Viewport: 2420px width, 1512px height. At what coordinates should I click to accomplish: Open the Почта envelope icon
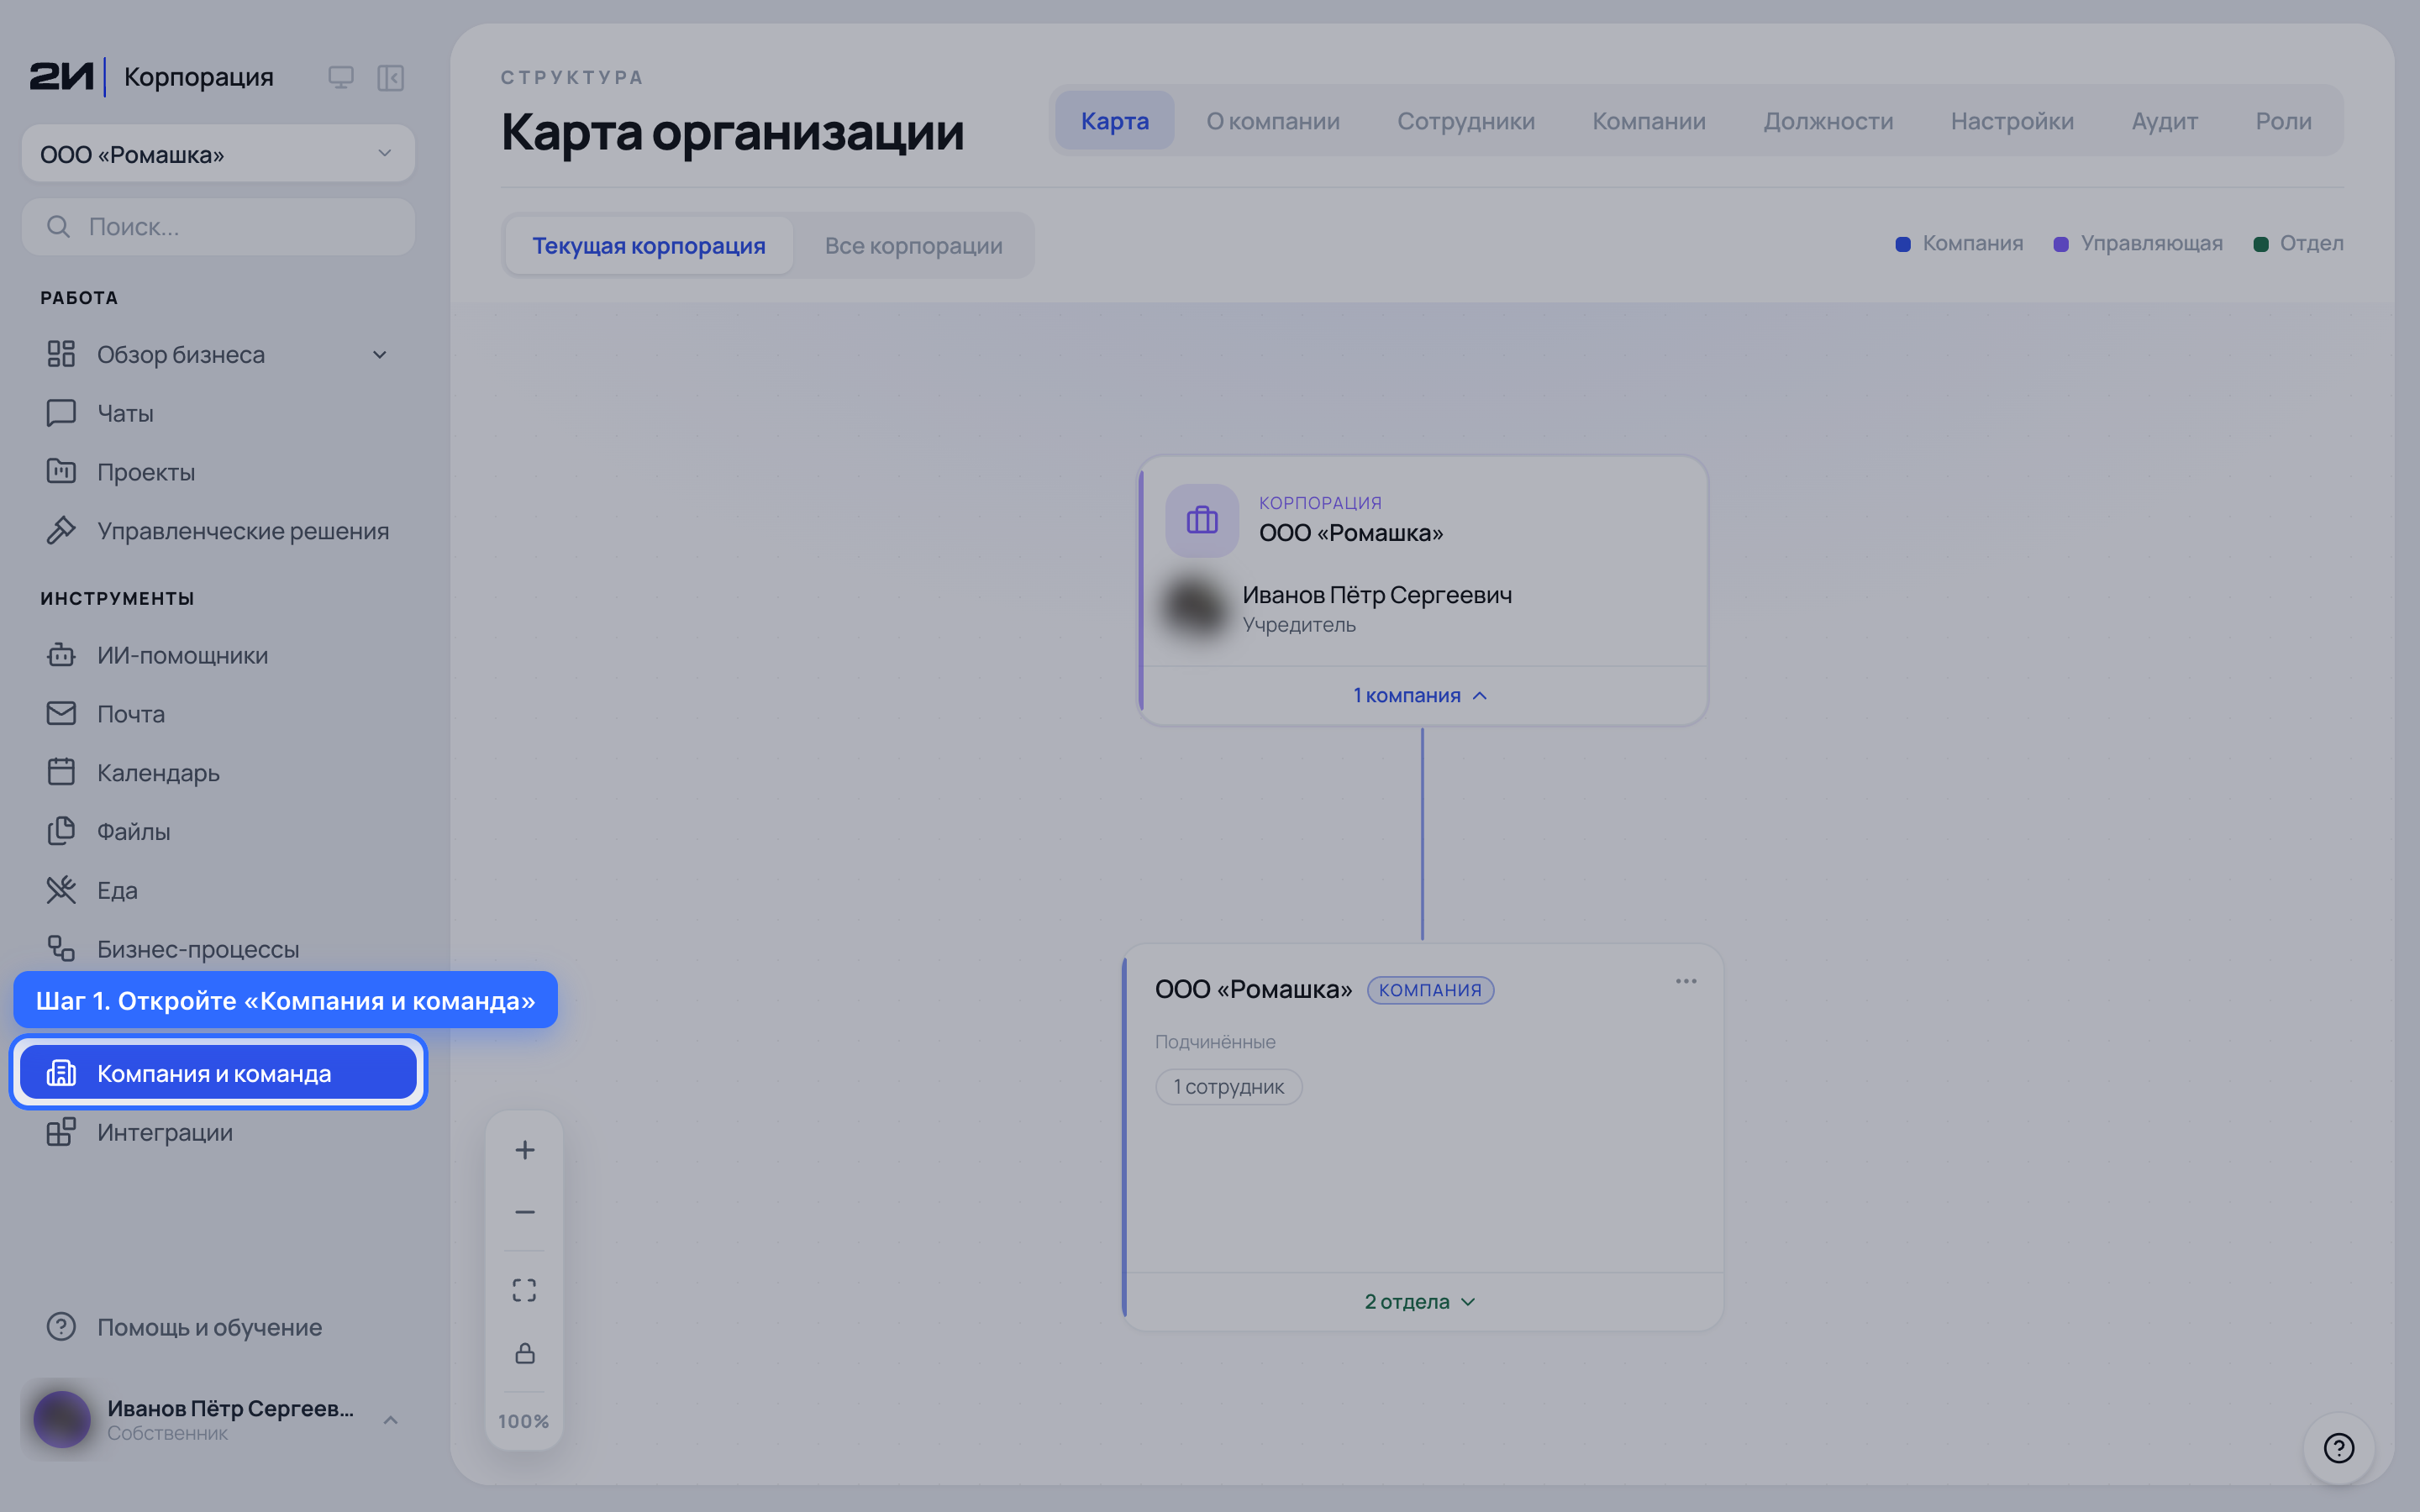[61, 713]
